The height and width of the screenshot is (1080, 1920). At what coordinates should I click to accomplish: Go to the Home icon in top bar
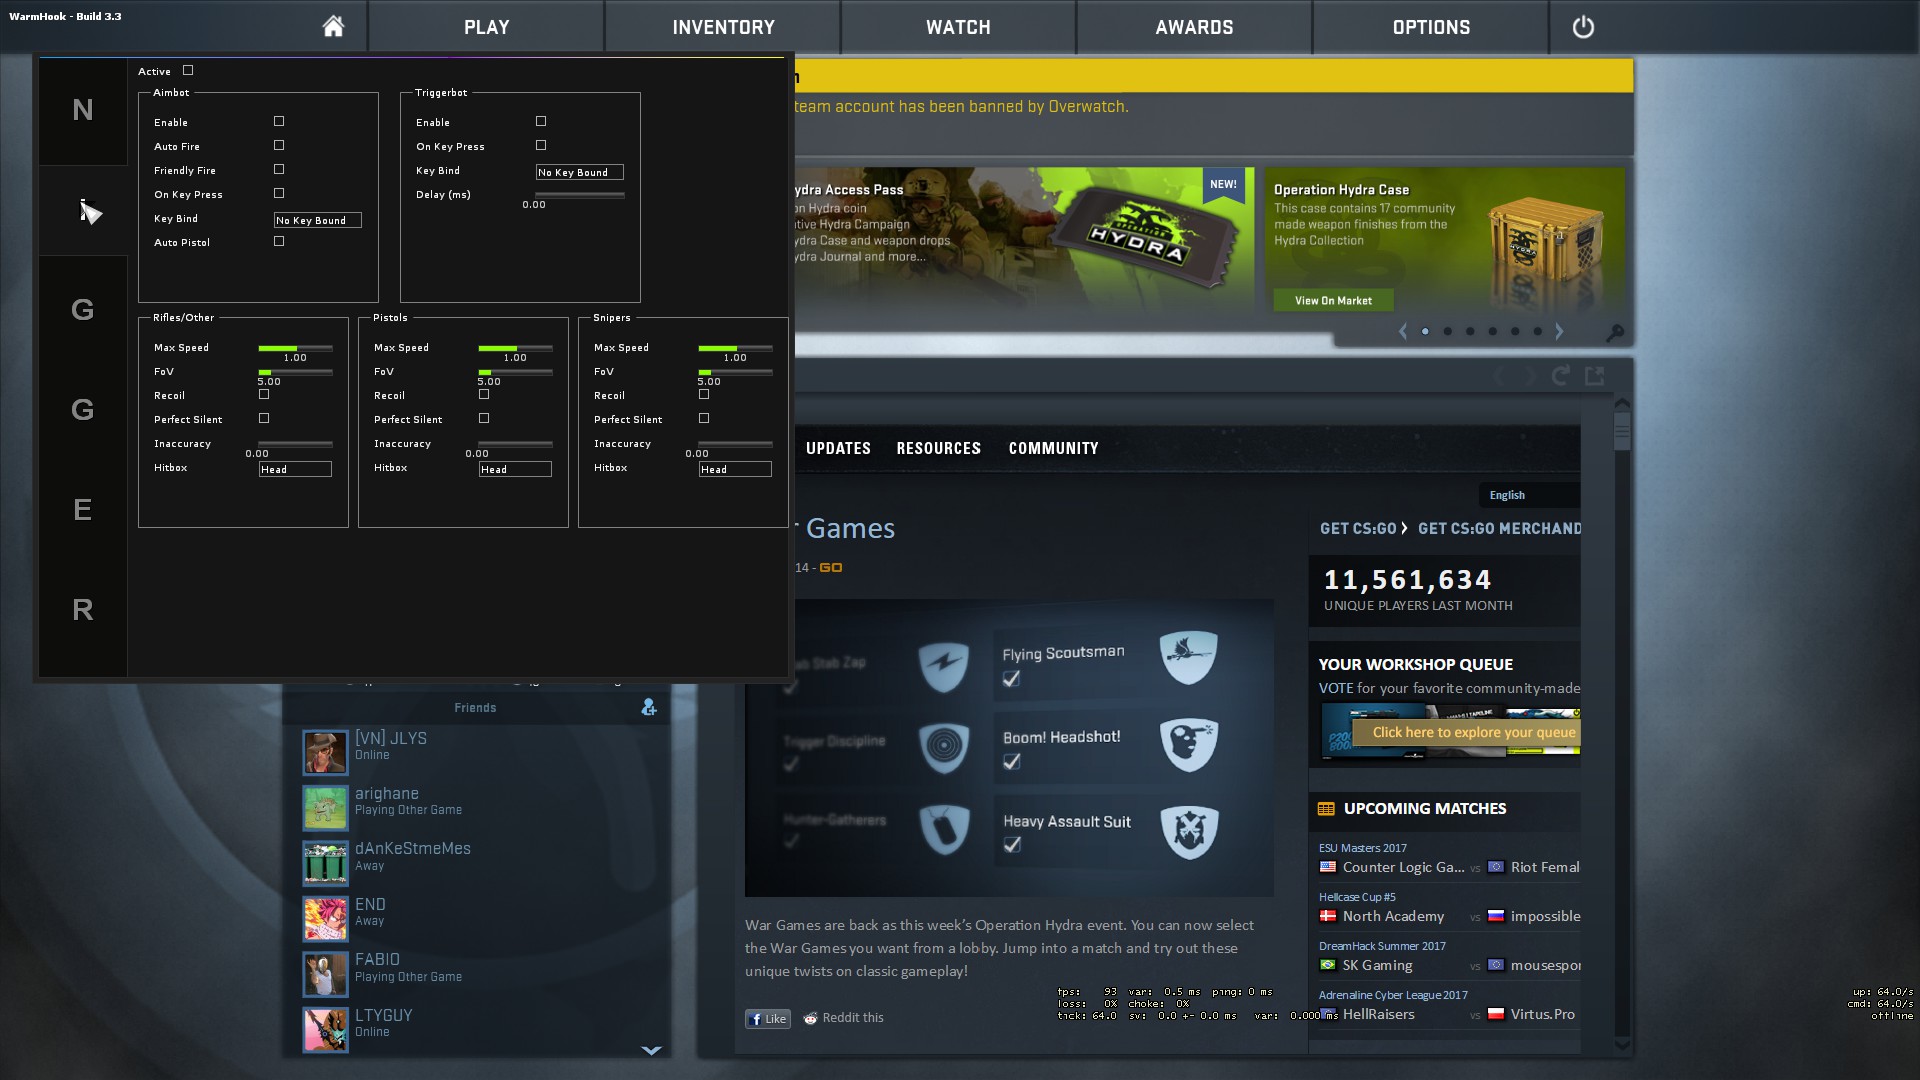[333, 27]
